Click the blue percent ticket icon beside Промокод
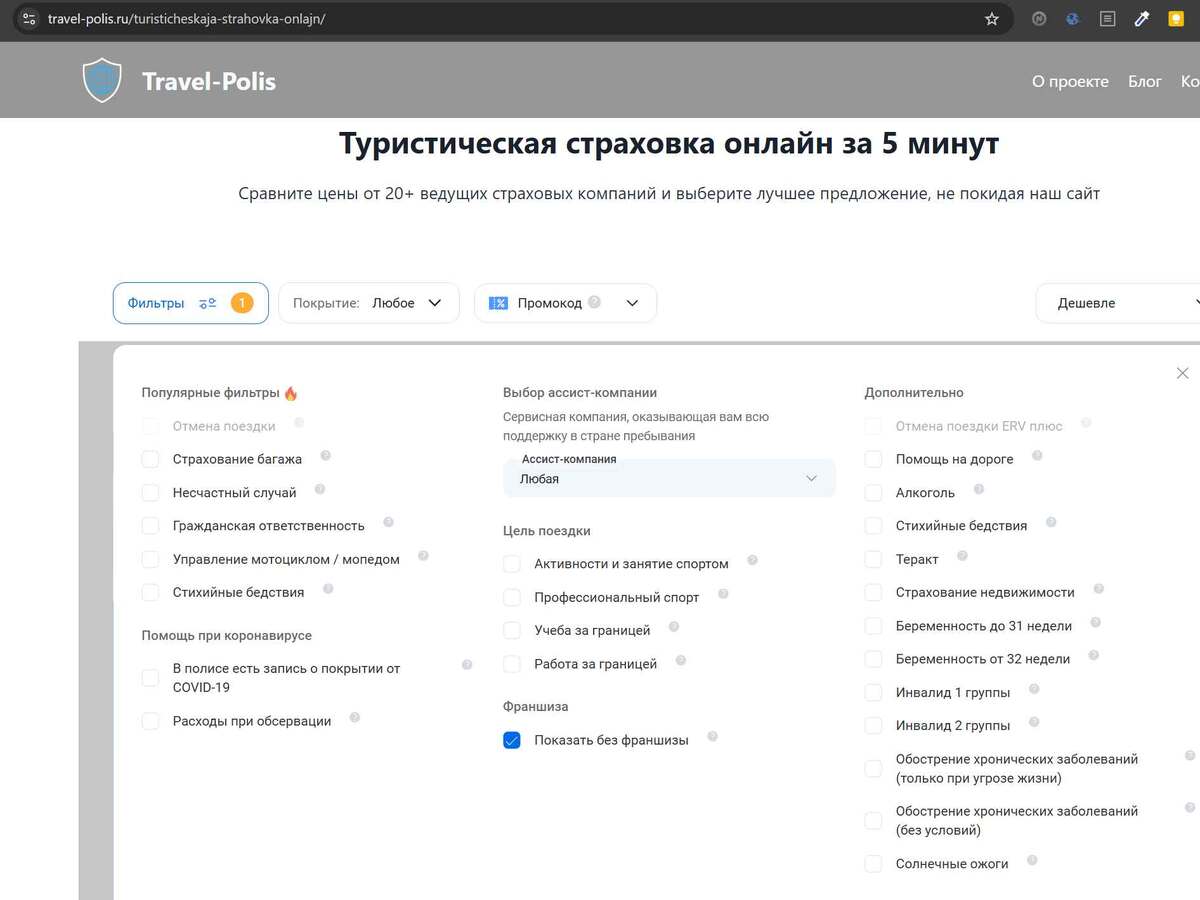This screenshot has height=900, width=1200. click(498, 302)
